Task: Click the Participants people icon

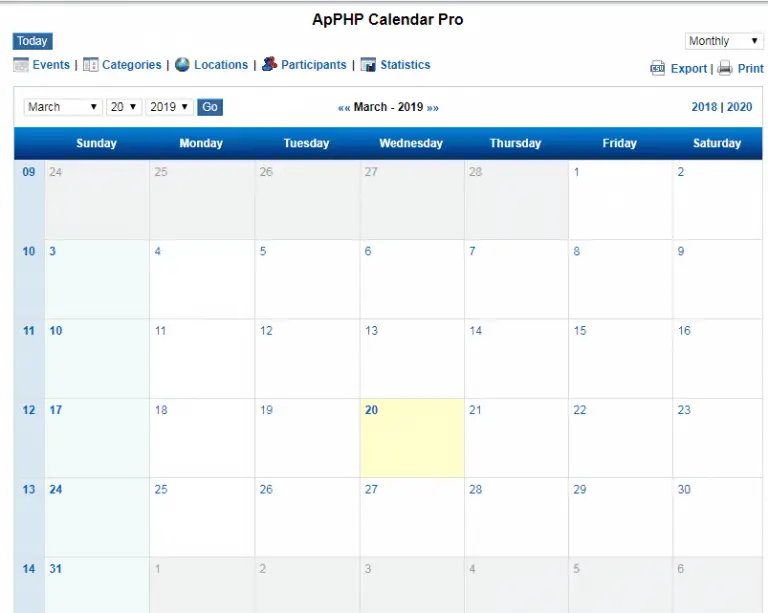Action: (x=269, y=64)
